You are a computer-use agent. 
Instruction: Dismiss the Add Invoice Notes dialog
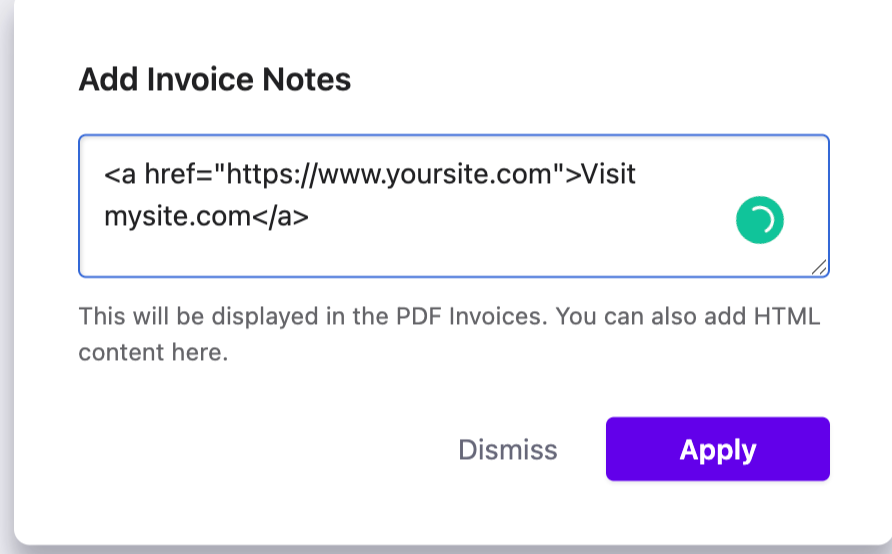click(507, 449)
